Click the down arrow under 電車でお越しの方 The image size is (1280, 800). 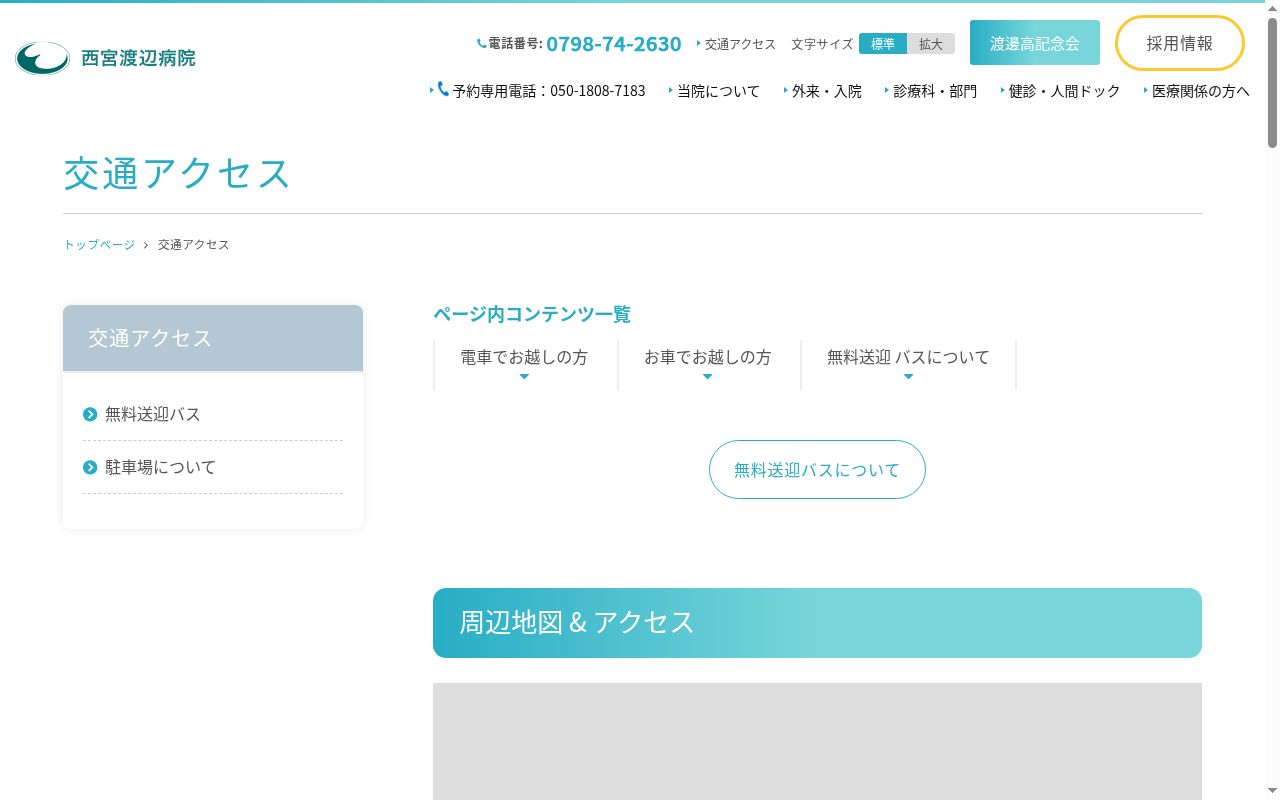tap(524, 377)
